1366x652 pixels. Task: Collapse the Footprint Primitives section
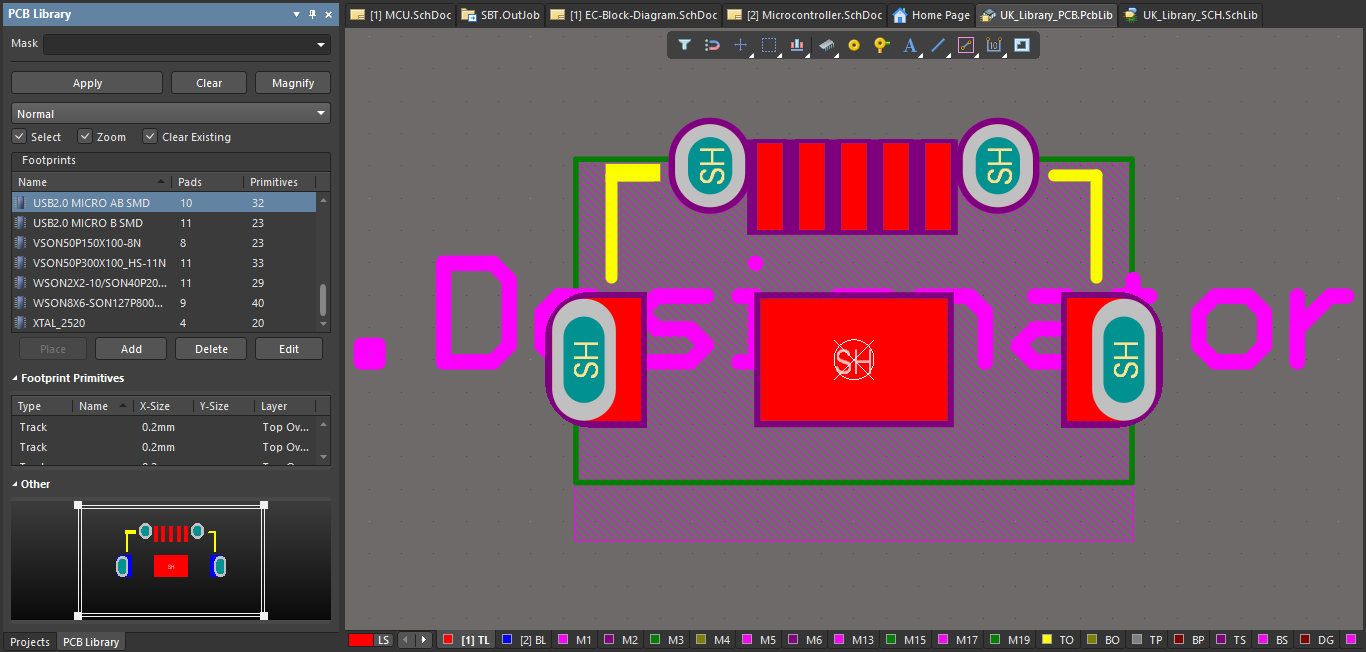coord(16,378)
